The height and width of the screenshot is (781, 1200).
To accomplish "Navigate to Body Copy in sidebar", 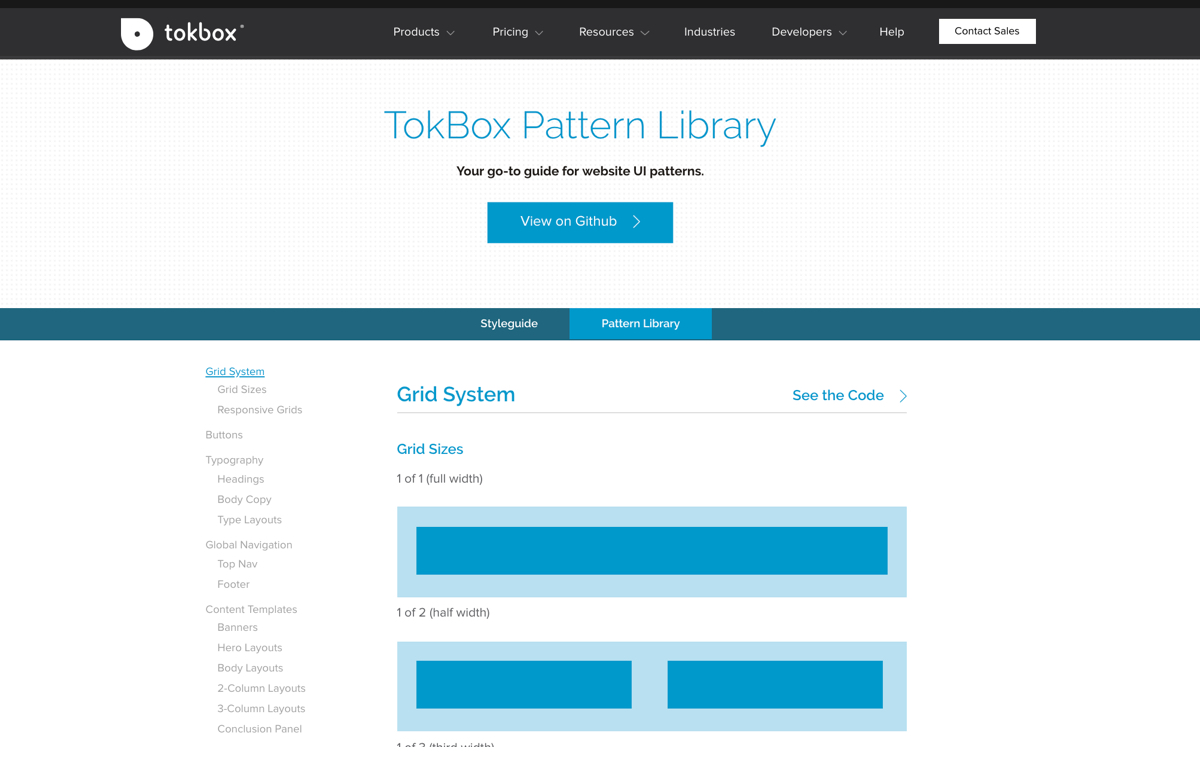I will 244,500.
